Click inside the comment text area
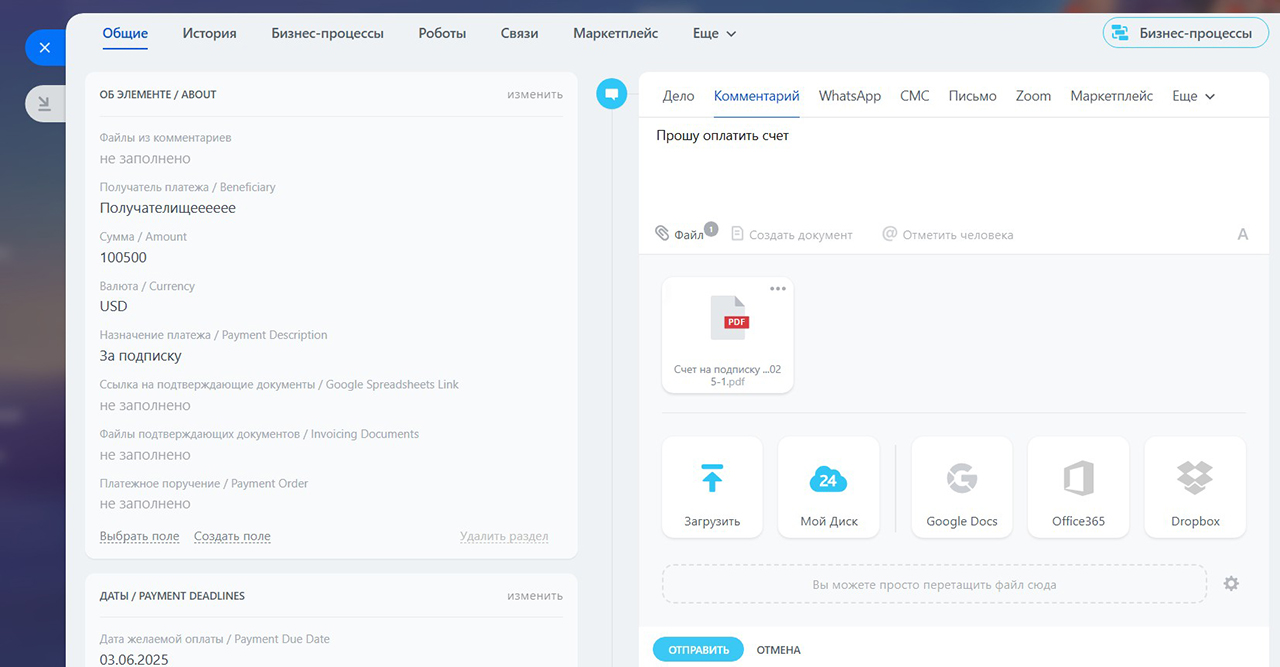This screenshot has height=667, width=1280. pos(940,170)
